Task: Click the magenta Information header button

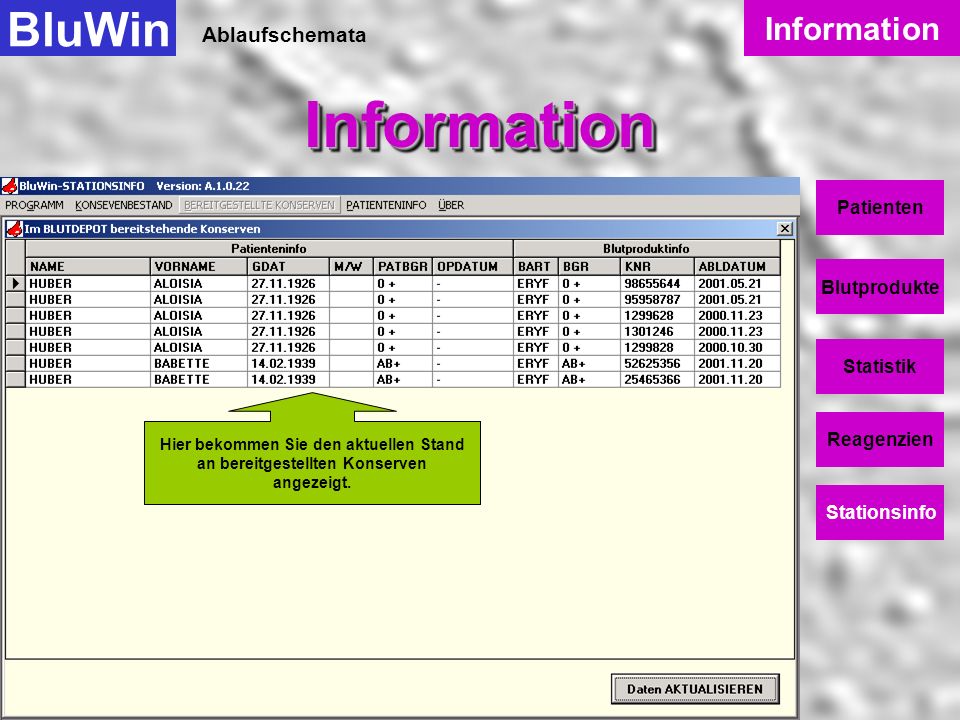Action: click(852, 28)
